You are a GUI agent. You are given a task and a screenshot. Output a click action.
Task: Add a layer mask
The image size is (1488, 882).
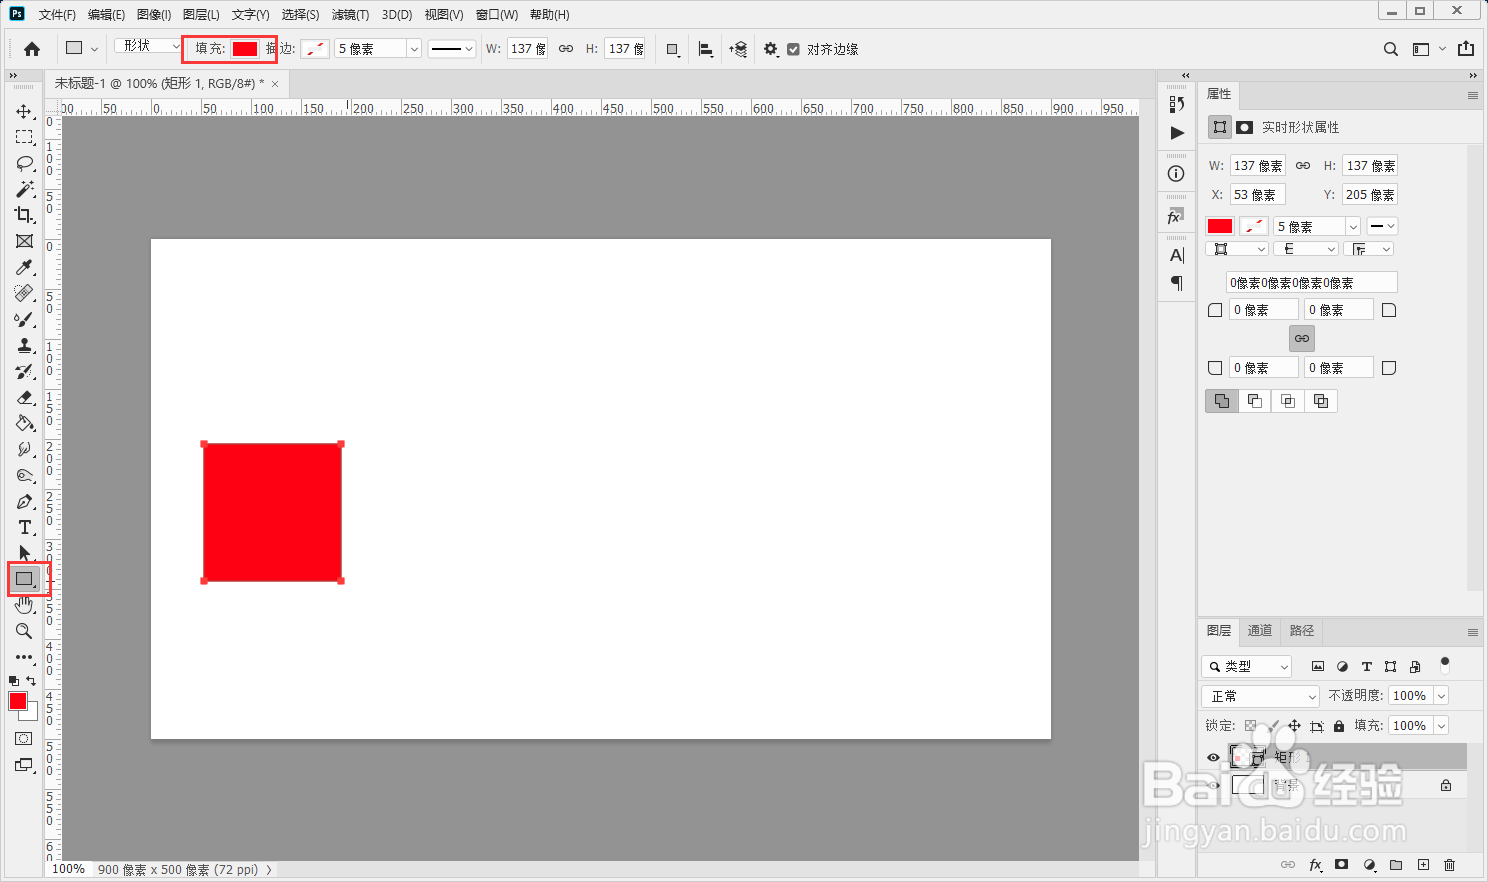click(x=1342, y=865)
